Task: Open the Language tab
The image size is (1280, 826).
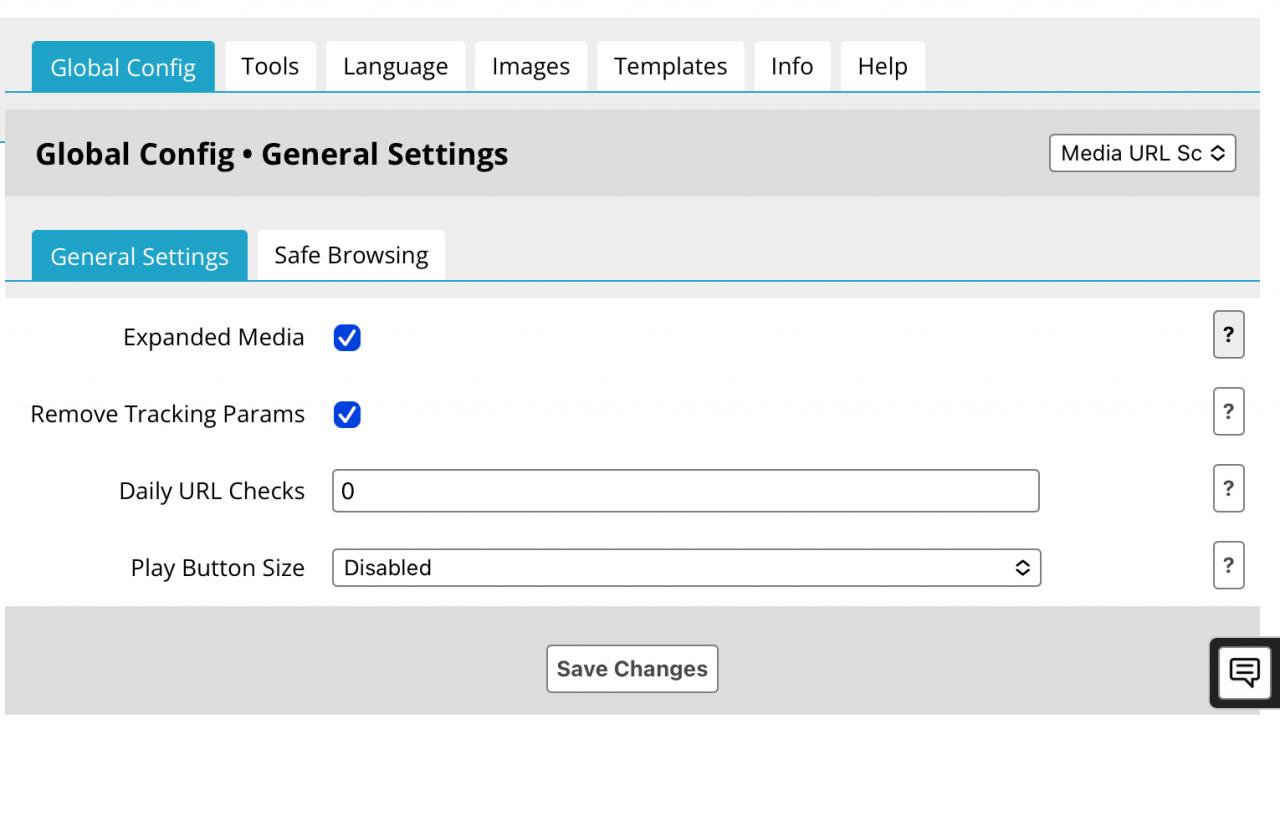Action: coord(395,67)
